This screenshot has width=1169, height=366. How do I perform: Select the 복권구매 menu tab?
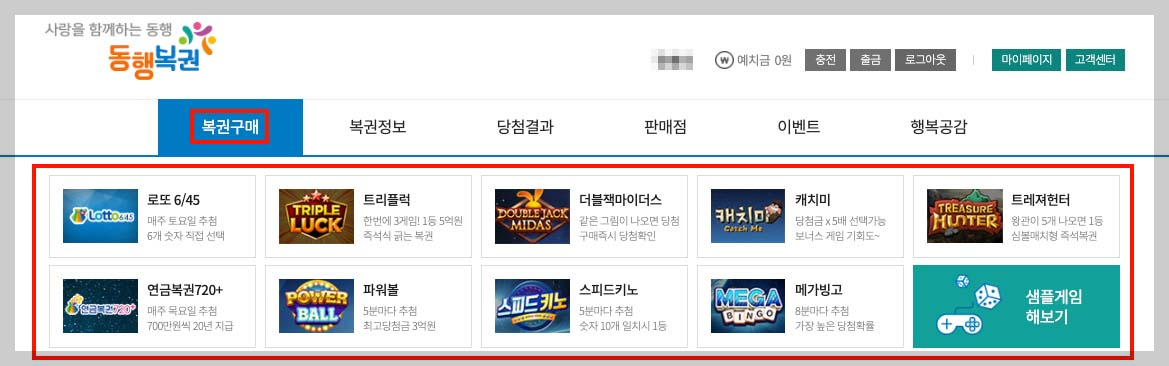[230, 127]
